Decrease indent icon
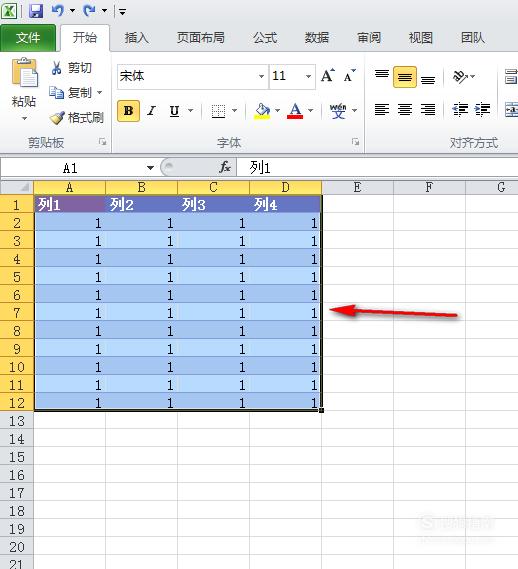Image resolution: width=518 pixels, height=569 pixels. point(460,109)
